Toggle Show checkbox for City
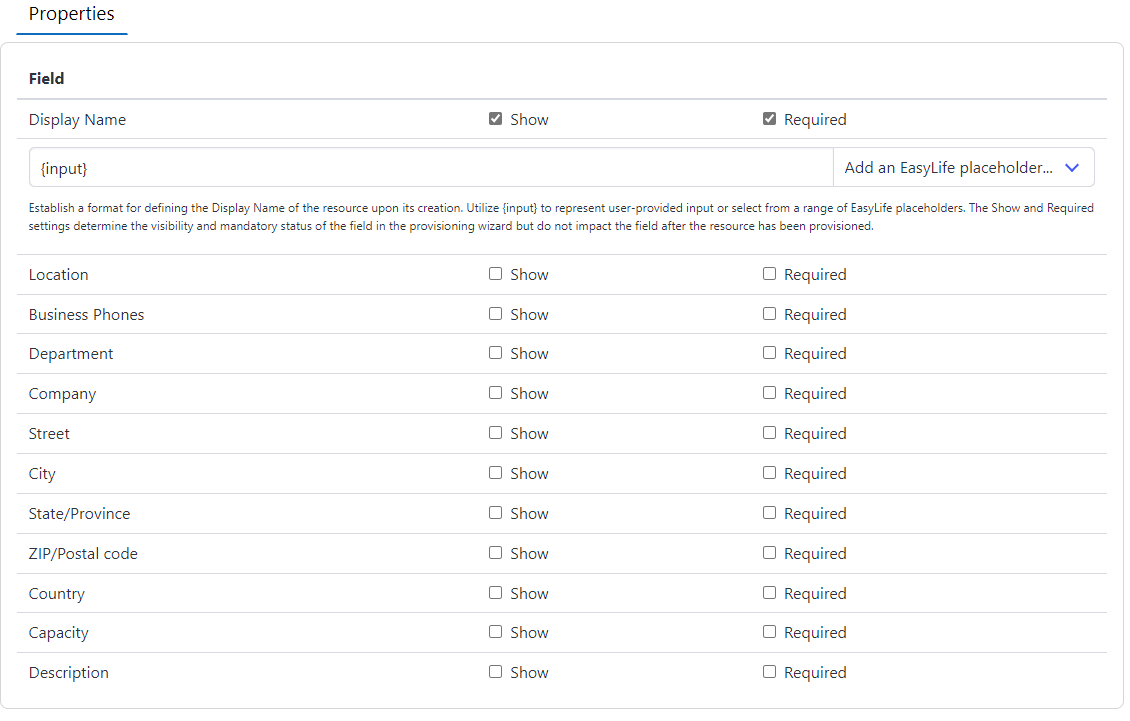This screenshot has width=1130, height=721. 495,473
